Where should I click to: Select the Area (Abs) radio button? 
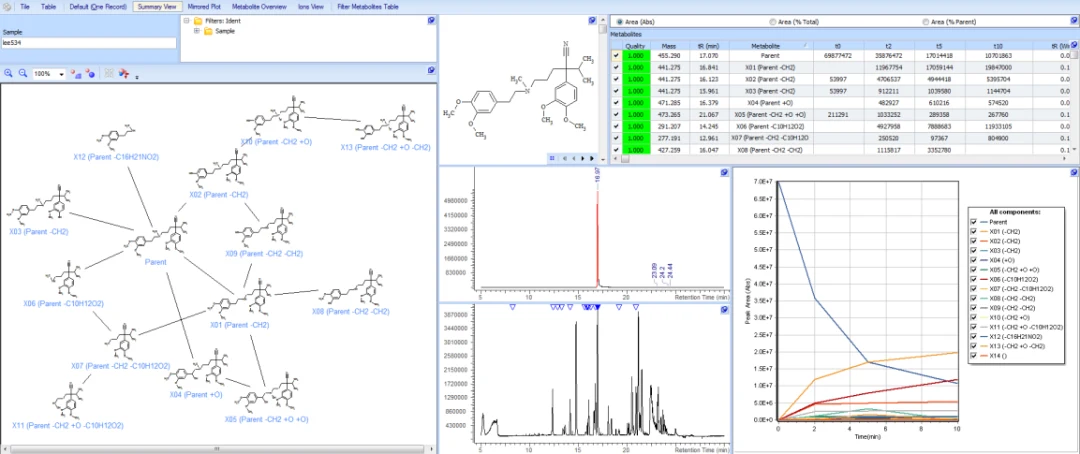(x=620, y=21)
